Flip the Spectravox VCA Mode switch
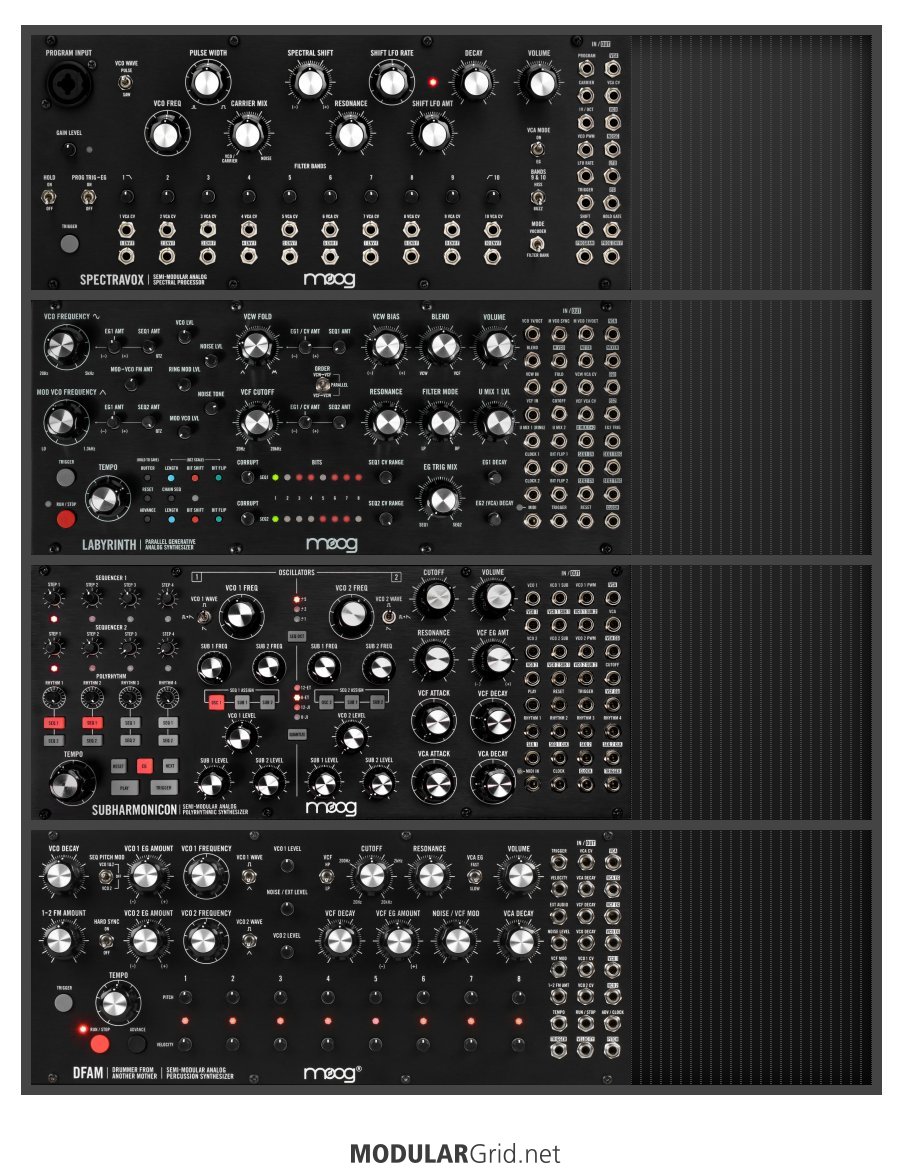This screenshot has width=912, height=1175. coord(537,148)
